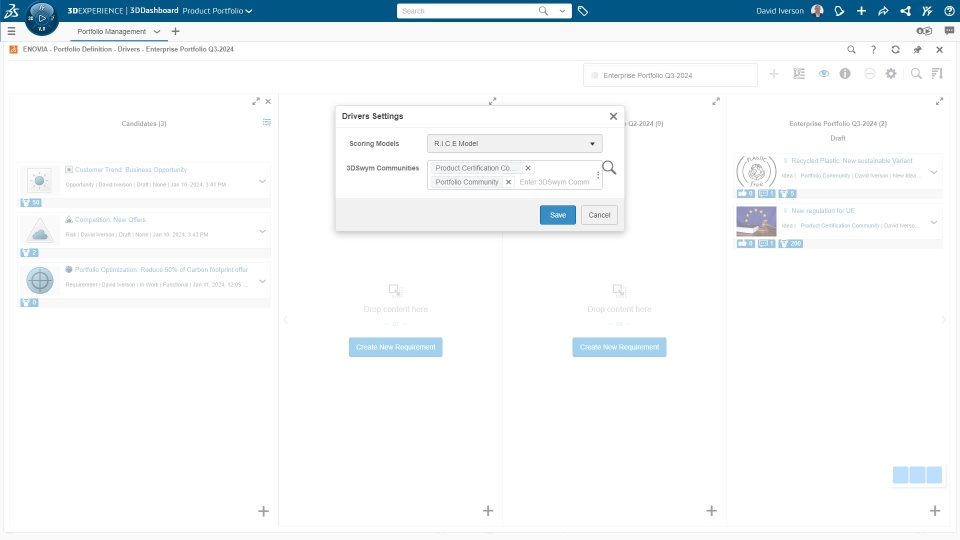
Task: Click the toolbar find magnifier icon
Action: (x=916, y=73)
